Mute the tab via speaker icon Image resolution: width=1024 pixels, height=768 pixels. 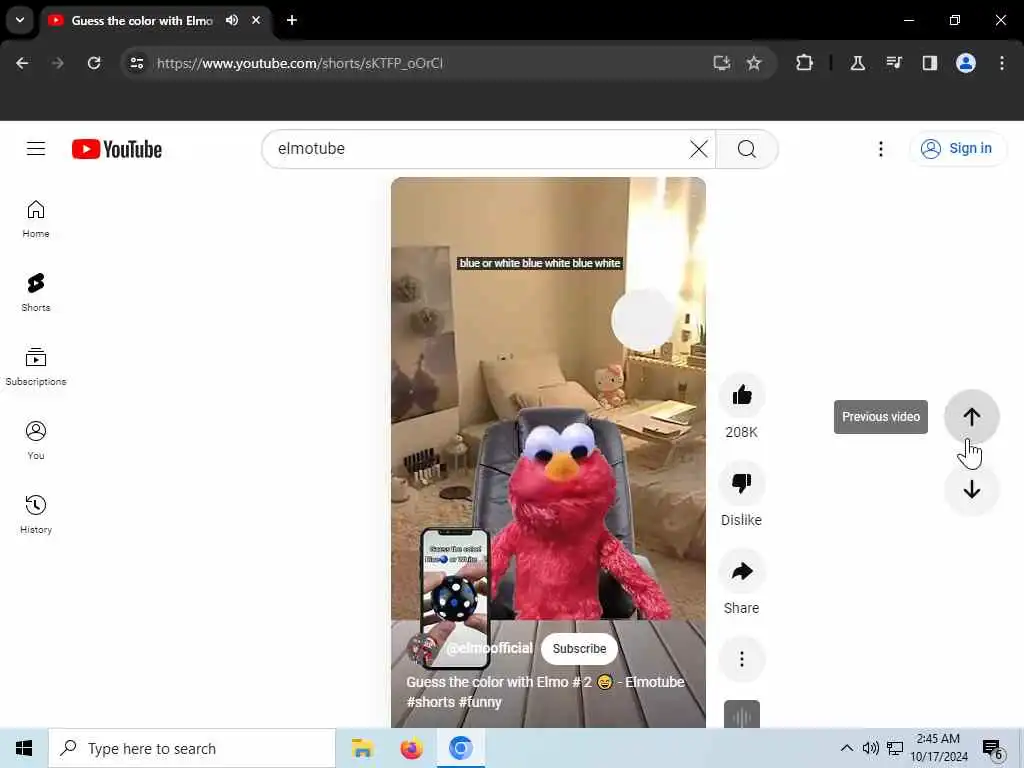pos(232,20)
